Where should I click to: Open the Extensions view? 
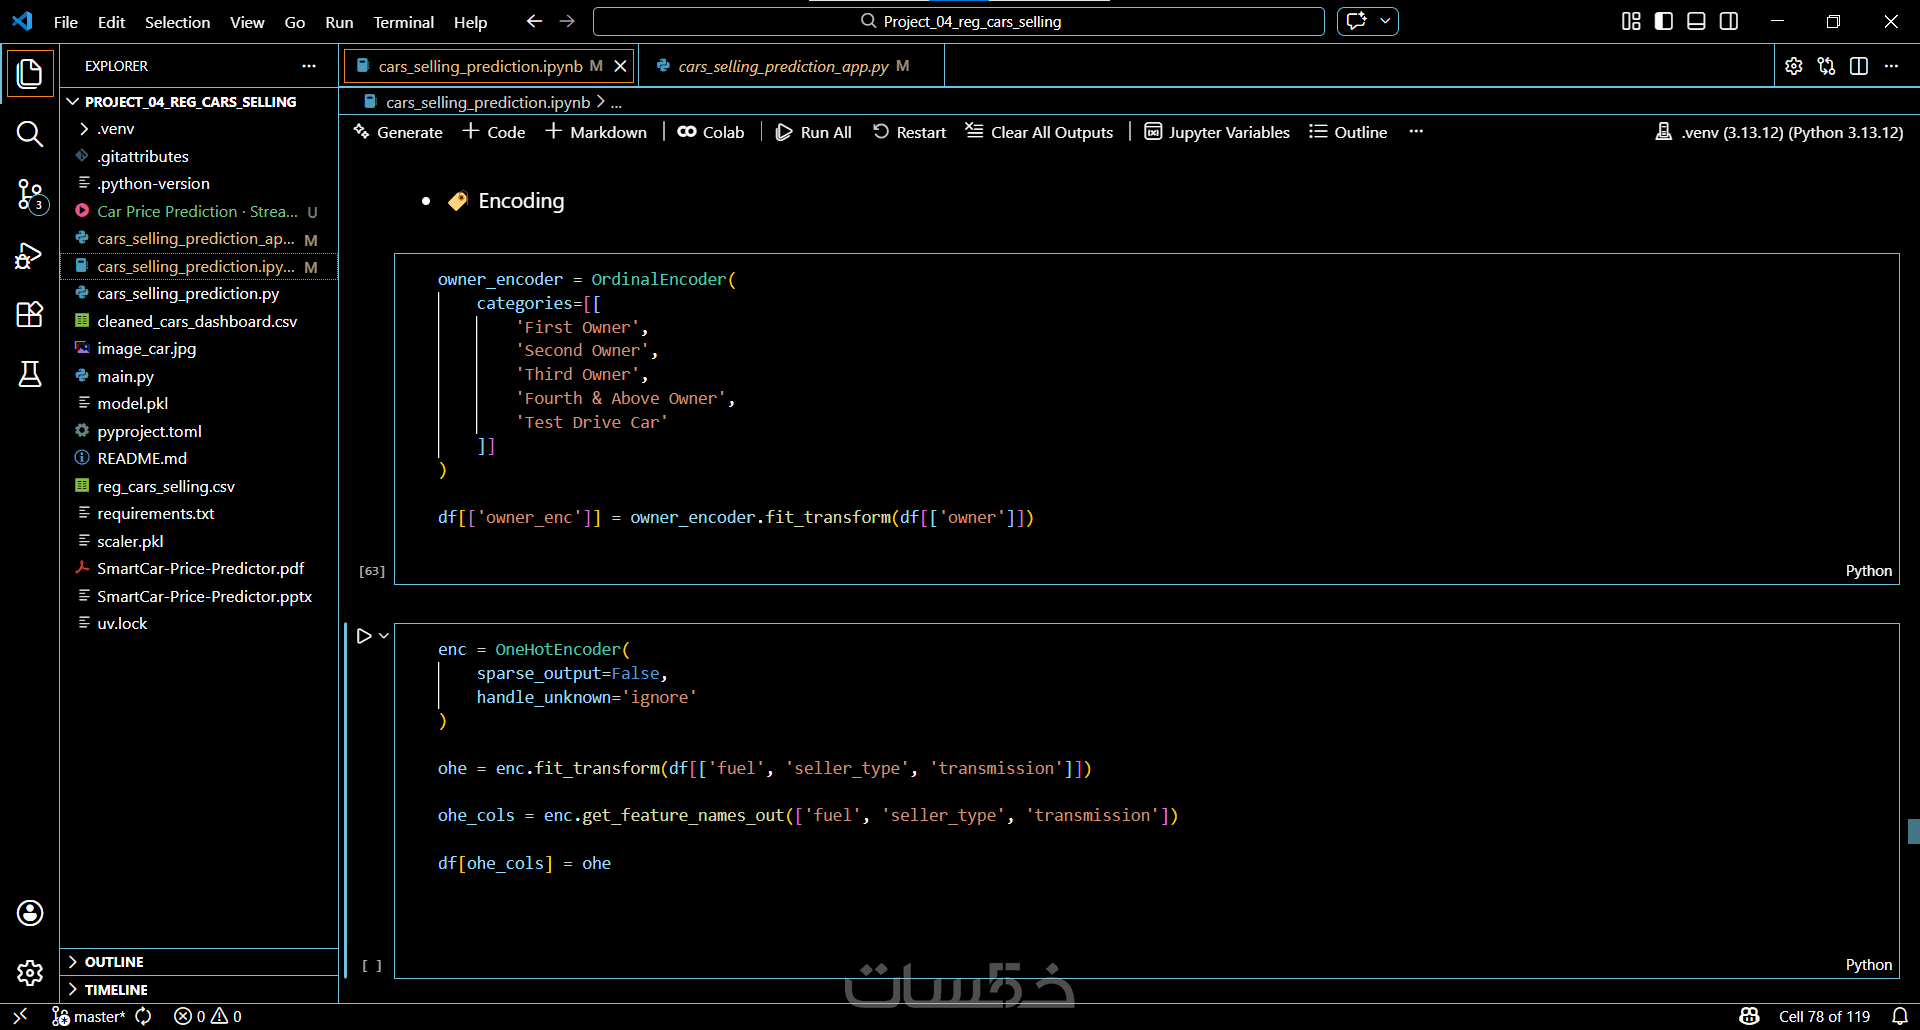click(30, 315)
